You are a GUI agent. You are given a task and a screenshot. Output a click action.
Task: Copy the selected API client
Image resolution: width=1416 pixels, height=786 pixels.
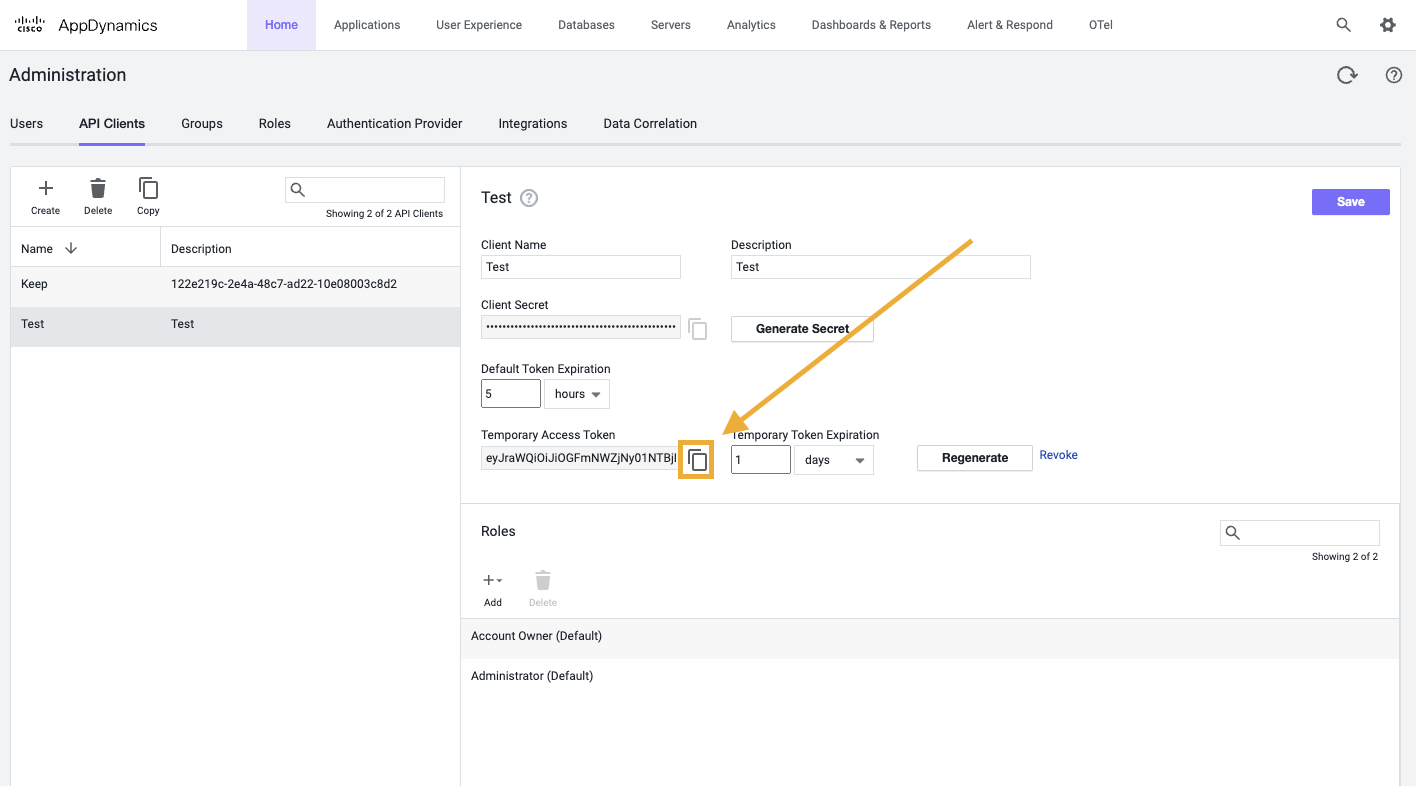[x=148, y=196]
